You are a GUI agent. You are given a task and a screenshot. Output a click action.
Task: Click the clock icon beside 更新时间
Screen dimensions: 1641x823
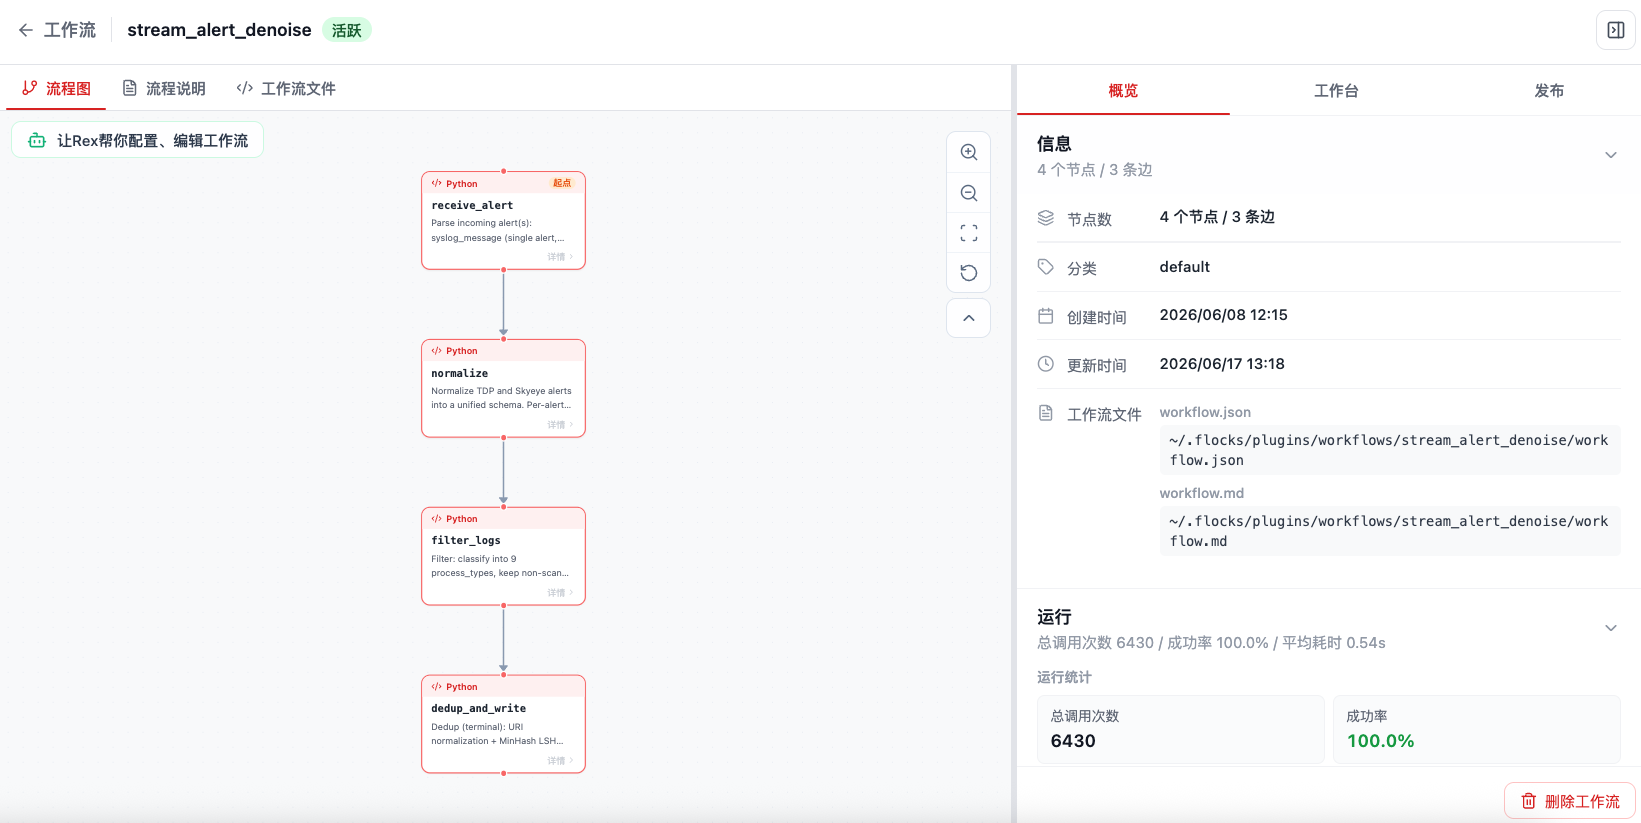1046,364
